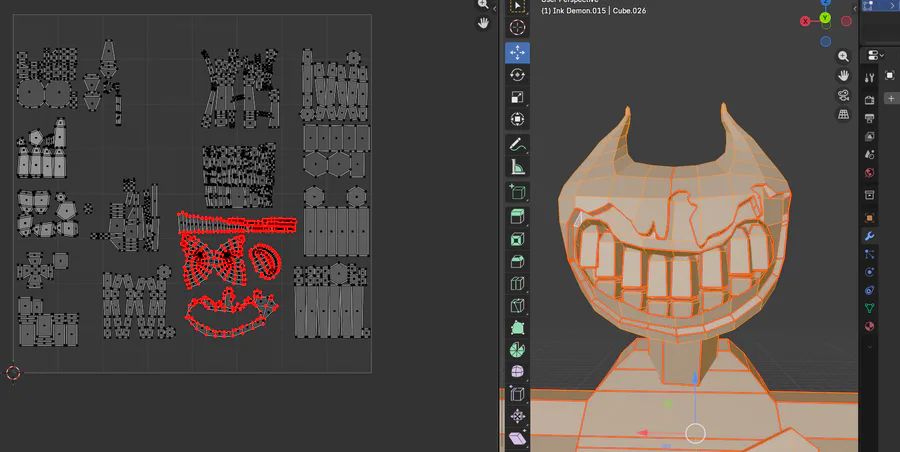The image size is (900, 452).
Task: Snap view to red X axis
Action: coord(805,21)
